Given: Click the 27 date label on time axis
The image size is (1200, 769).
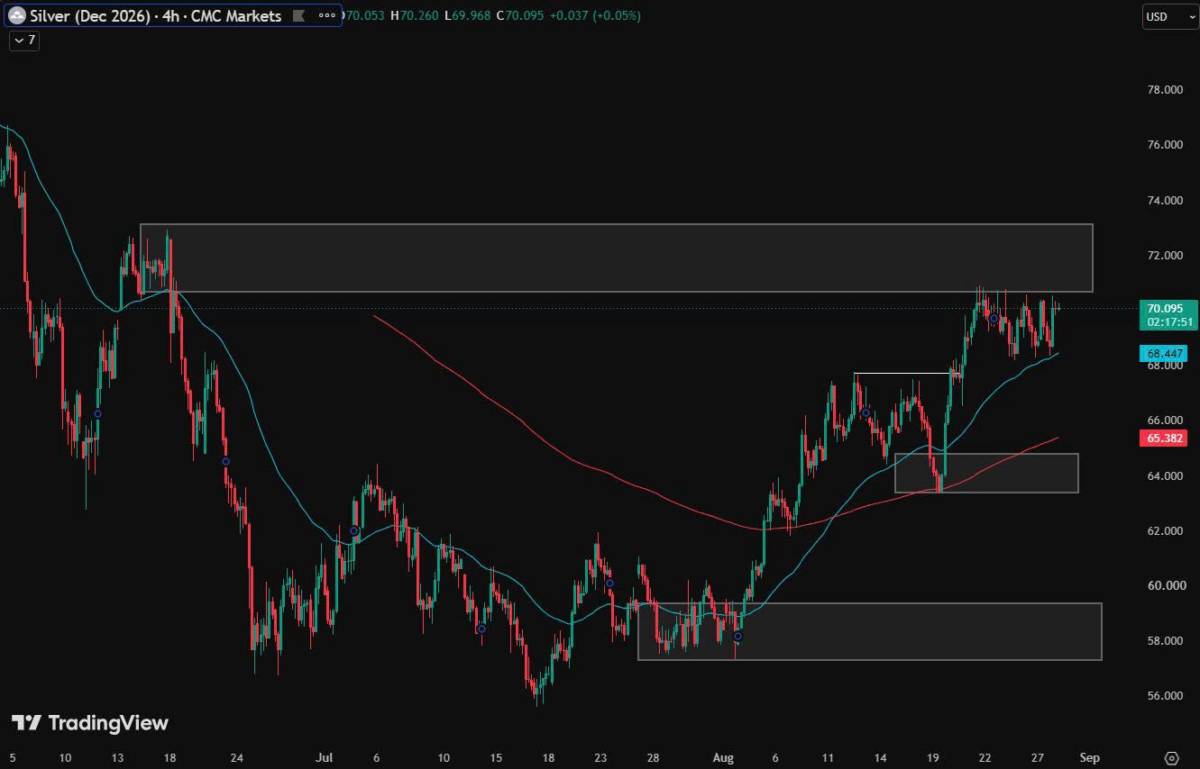Looking at the screenshot, I should tap(1038, 758).
